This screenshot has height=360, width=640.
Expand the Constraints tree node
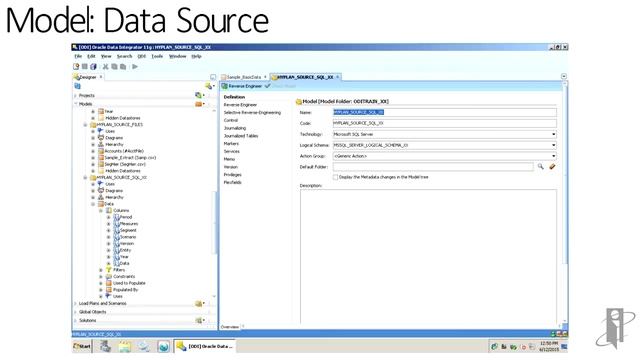[x=101, y=277]
